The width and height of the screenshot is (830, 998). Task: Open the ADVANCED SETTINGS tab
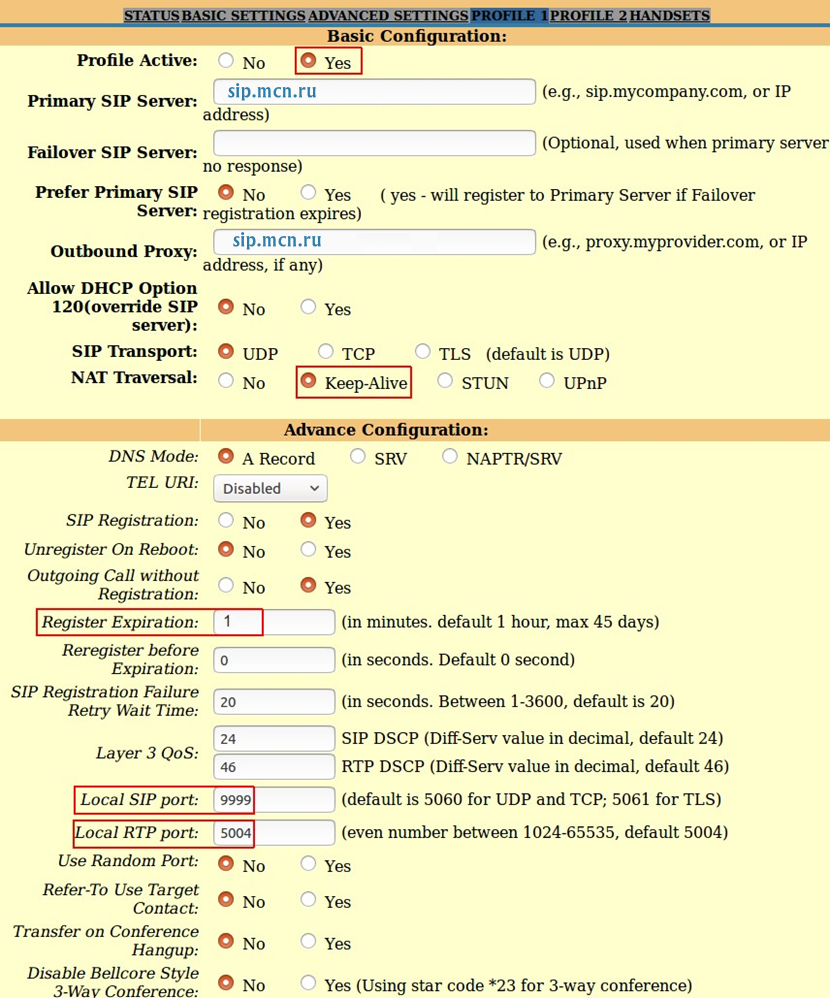click(x=388, y=15)
